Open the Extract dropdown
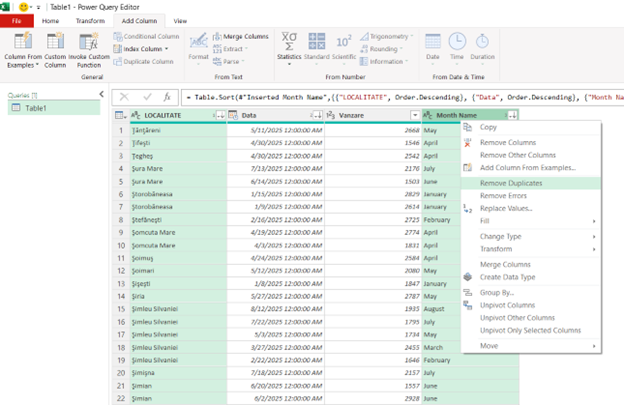This screenshot has width=624, height=405. click(230, 49)
